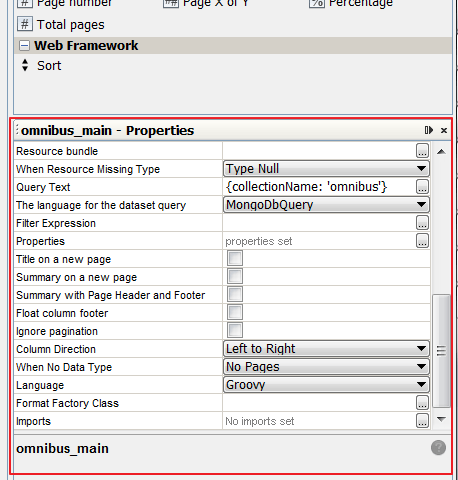The image size is (458, 480).
Task: Click the properties panel scrollbar thumb
Action: (x=441, y=351)
